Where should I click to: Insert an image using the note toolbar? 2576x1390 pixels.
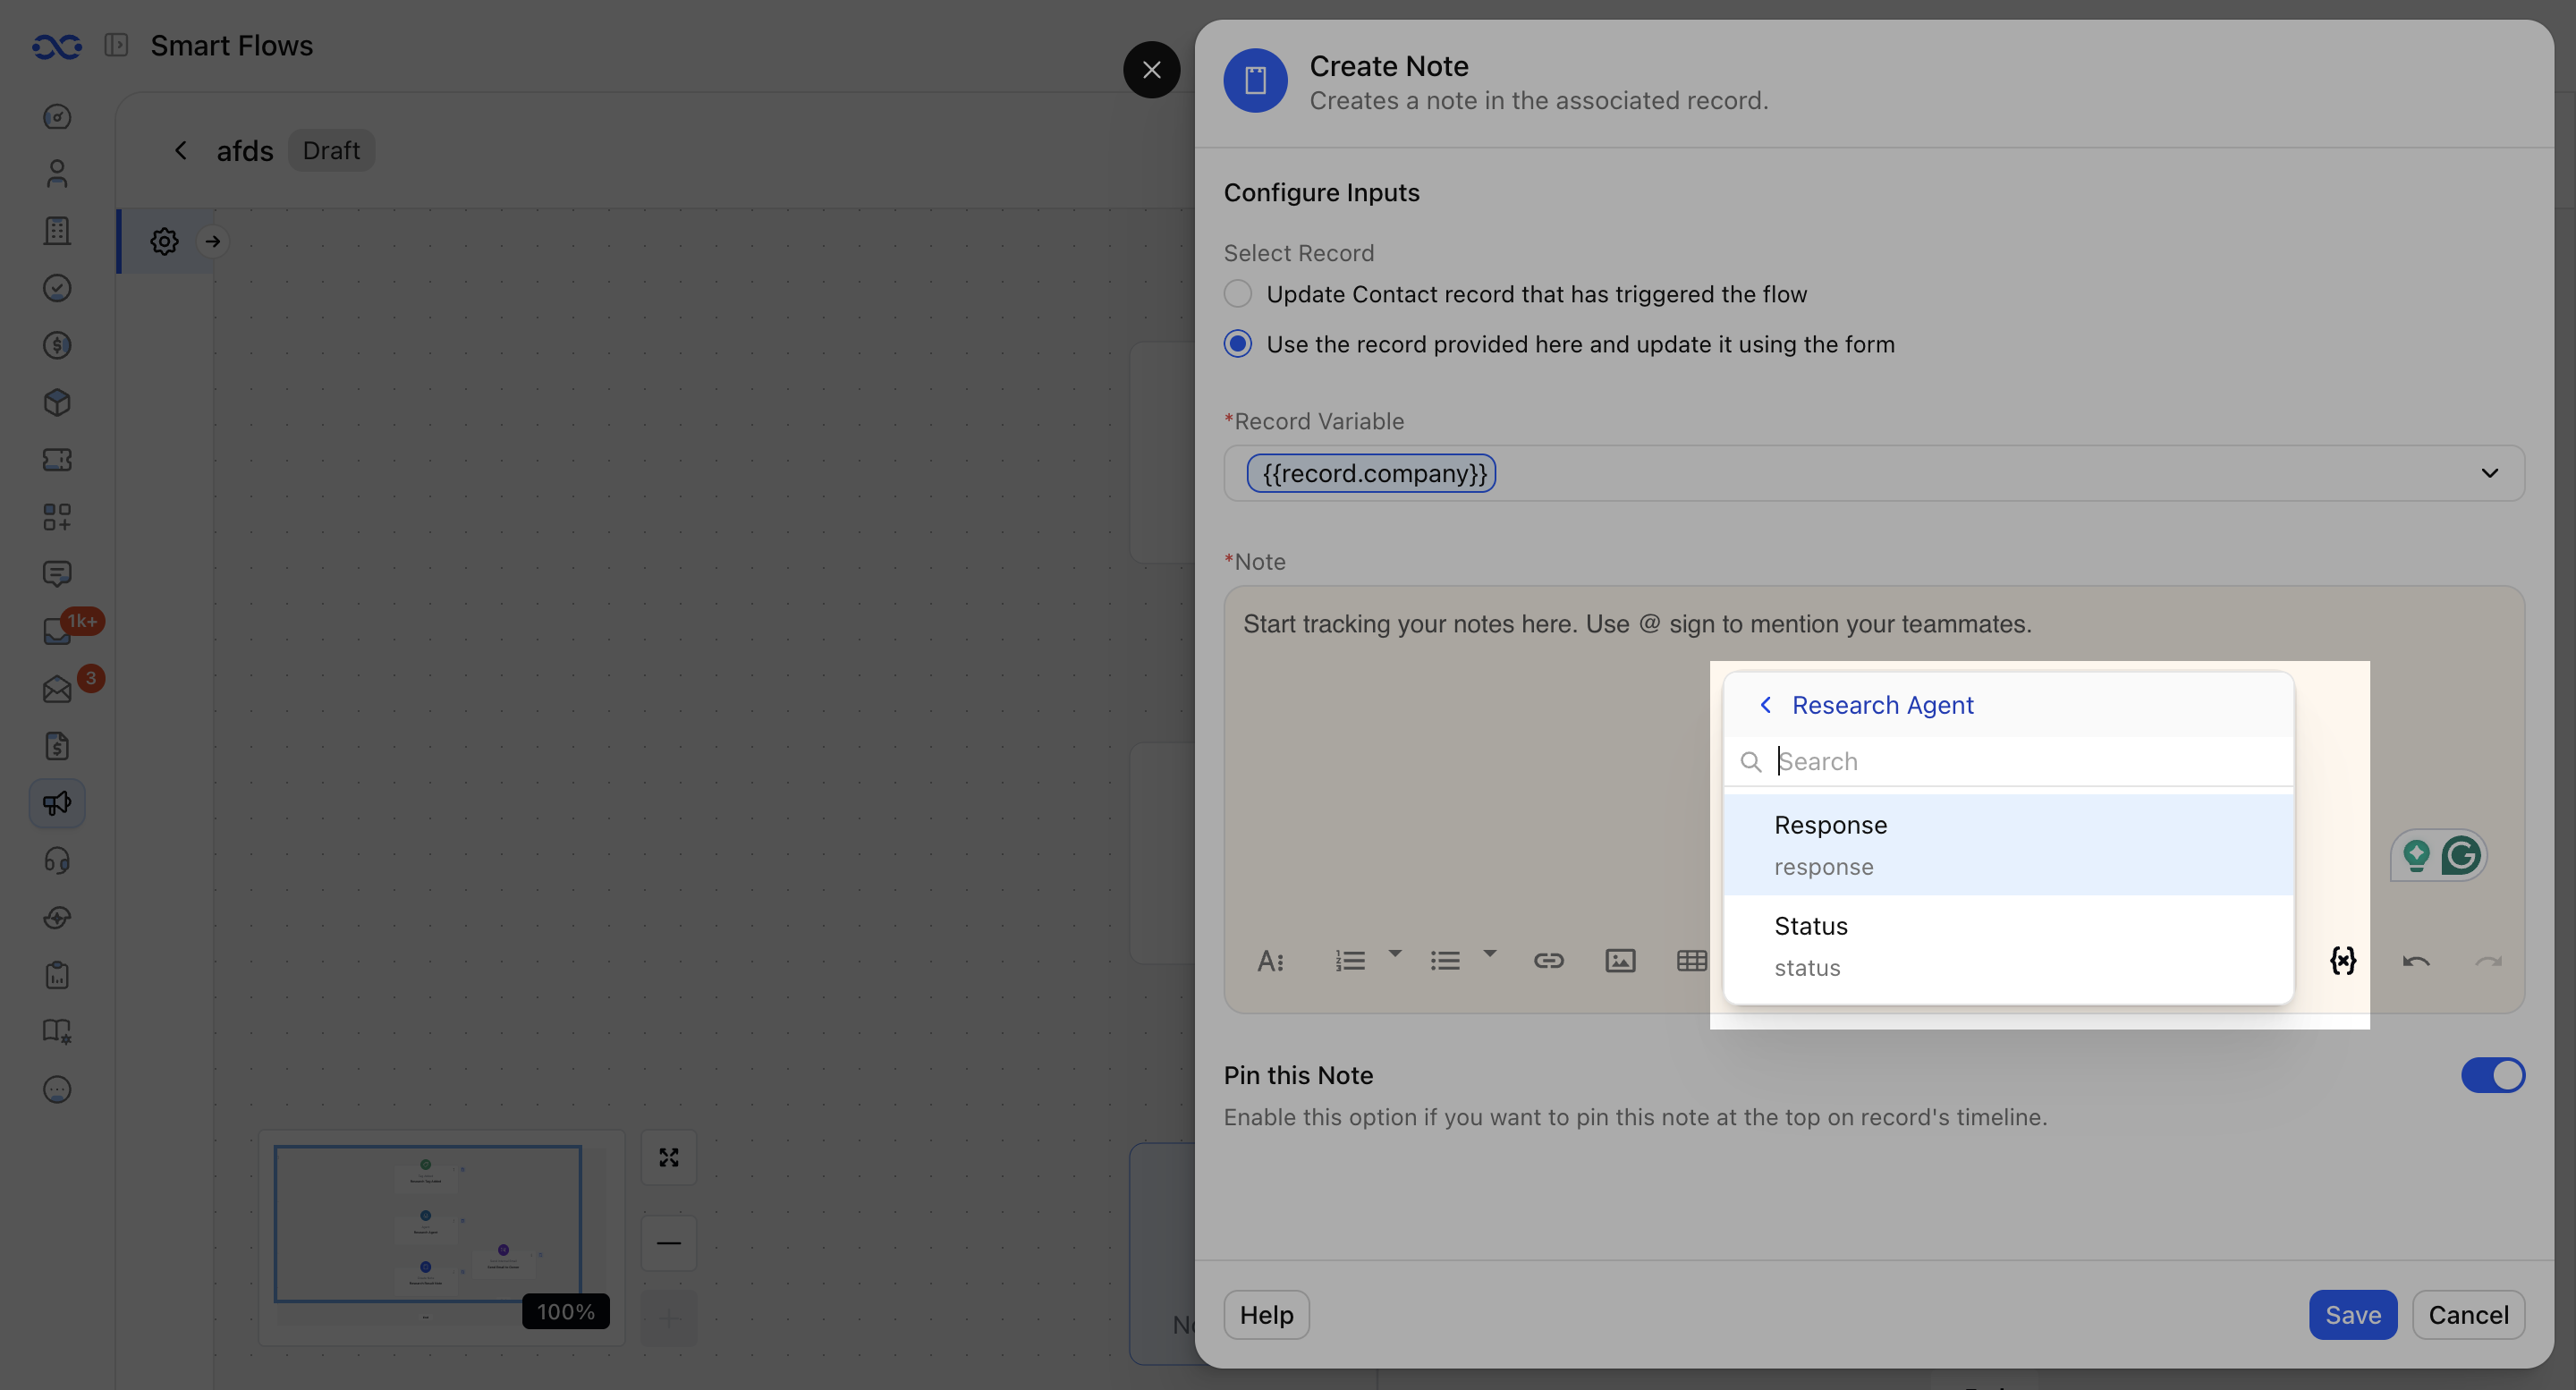point(1620,961)
